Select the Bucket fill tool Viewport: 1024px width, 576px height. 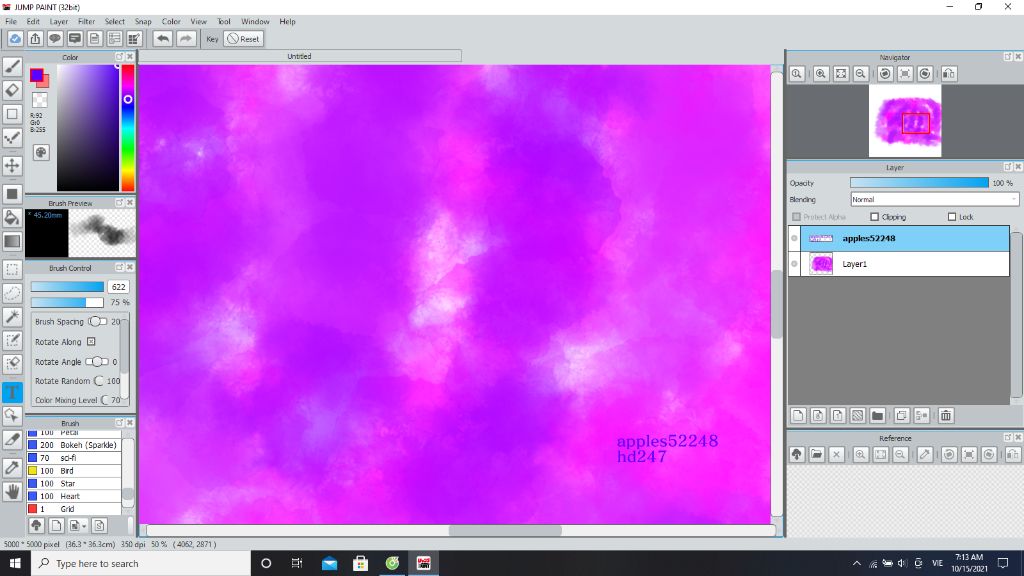click(12, 217)
